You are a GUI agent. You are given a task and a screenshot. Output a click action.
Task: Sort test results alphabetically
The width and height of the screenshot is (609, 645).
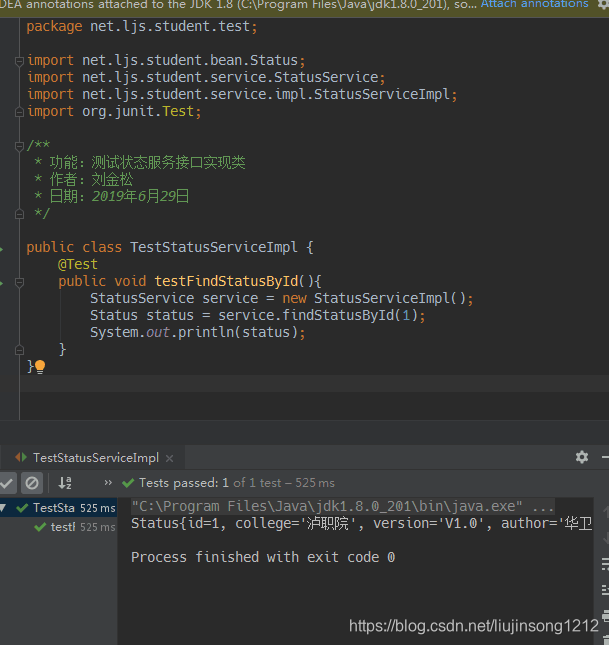pos(65,483)
